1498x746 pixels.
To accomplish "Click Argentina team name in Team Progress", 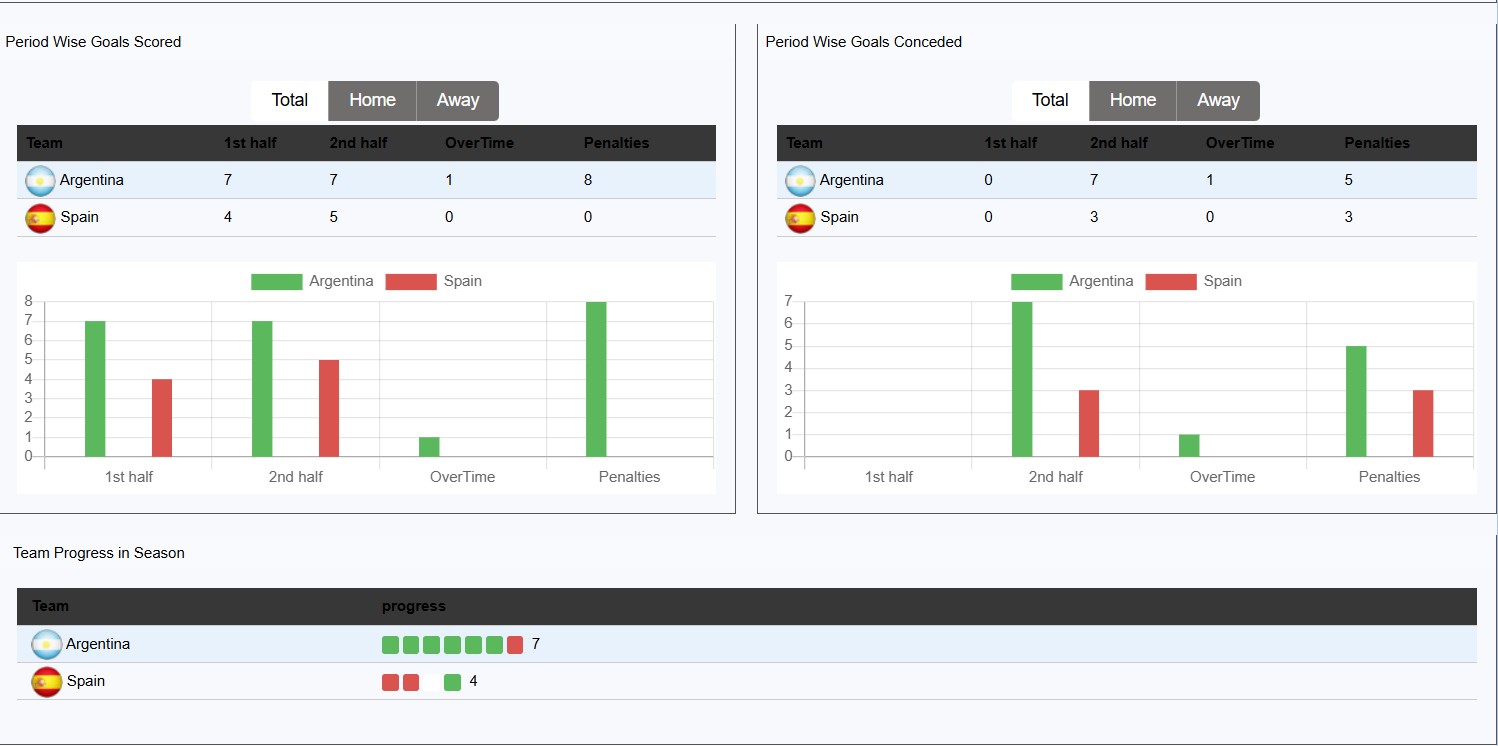I will 98,644.
